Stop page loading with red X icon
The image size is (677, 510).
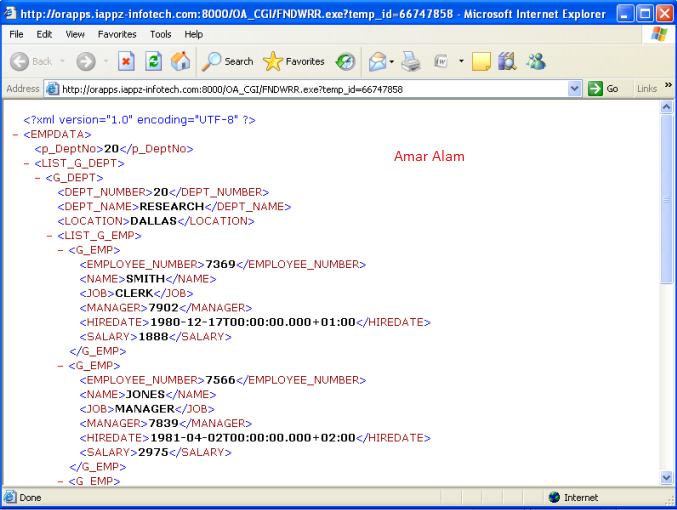[126, 61]
